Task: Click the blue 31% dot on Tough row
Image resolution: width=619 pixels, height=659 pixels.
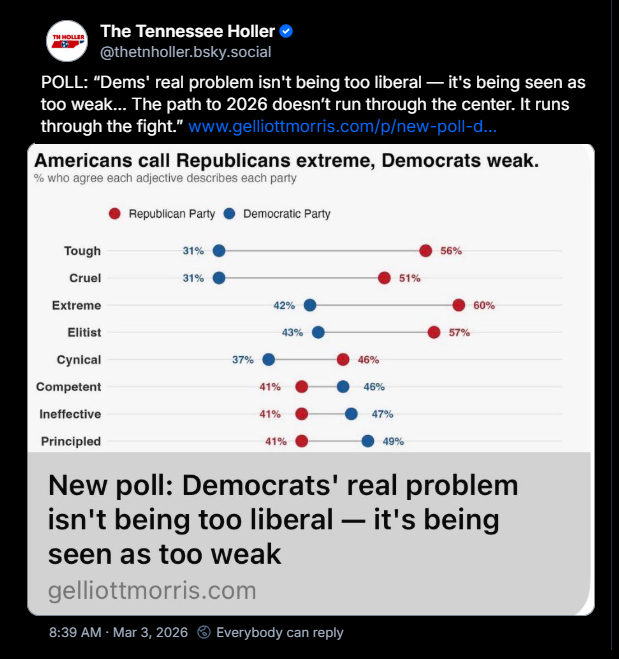Action: click(219, 251)
